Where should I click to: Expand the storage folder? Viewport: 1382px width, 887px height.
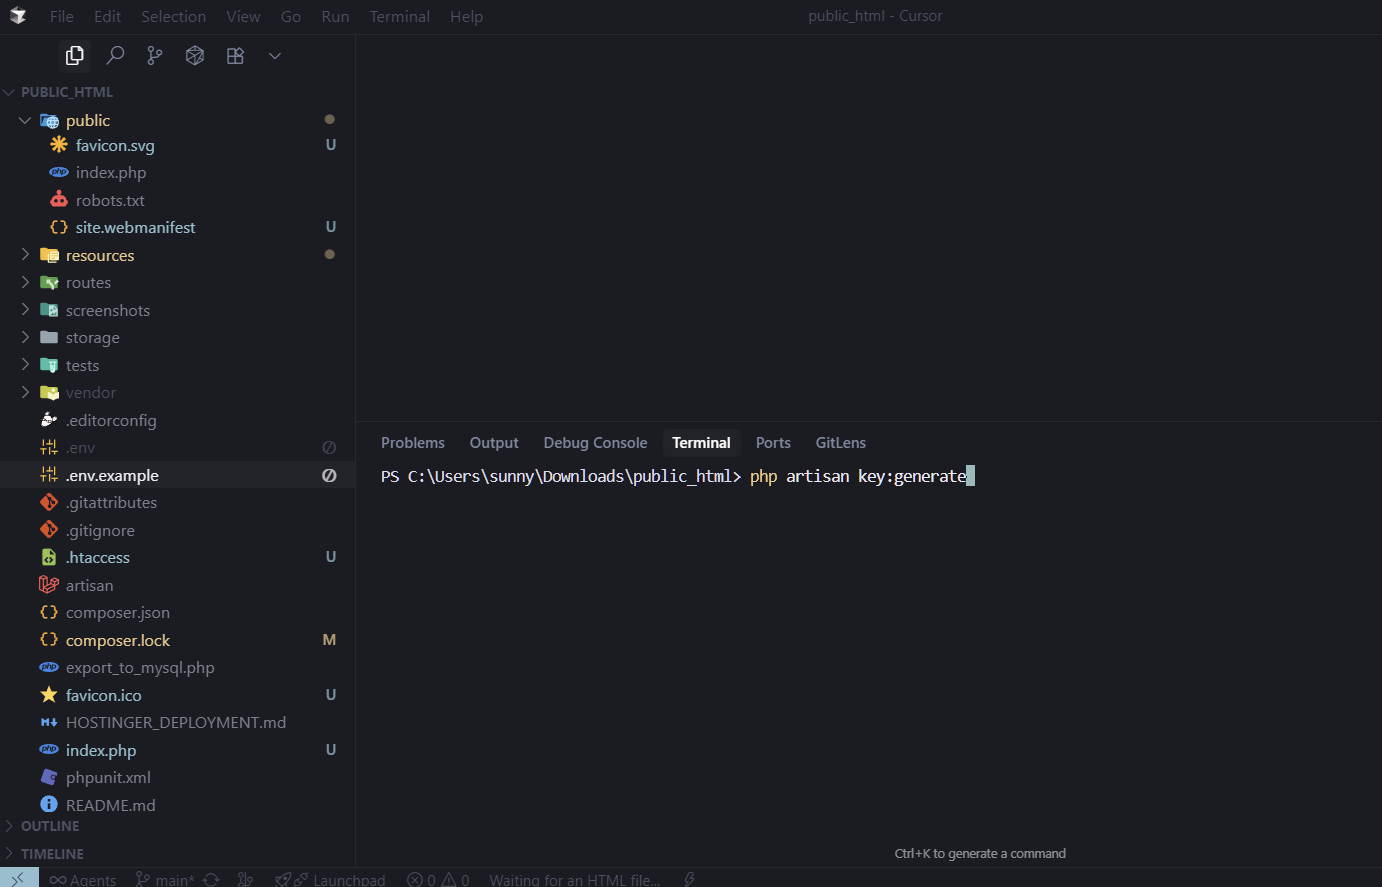tap(26, 337)
